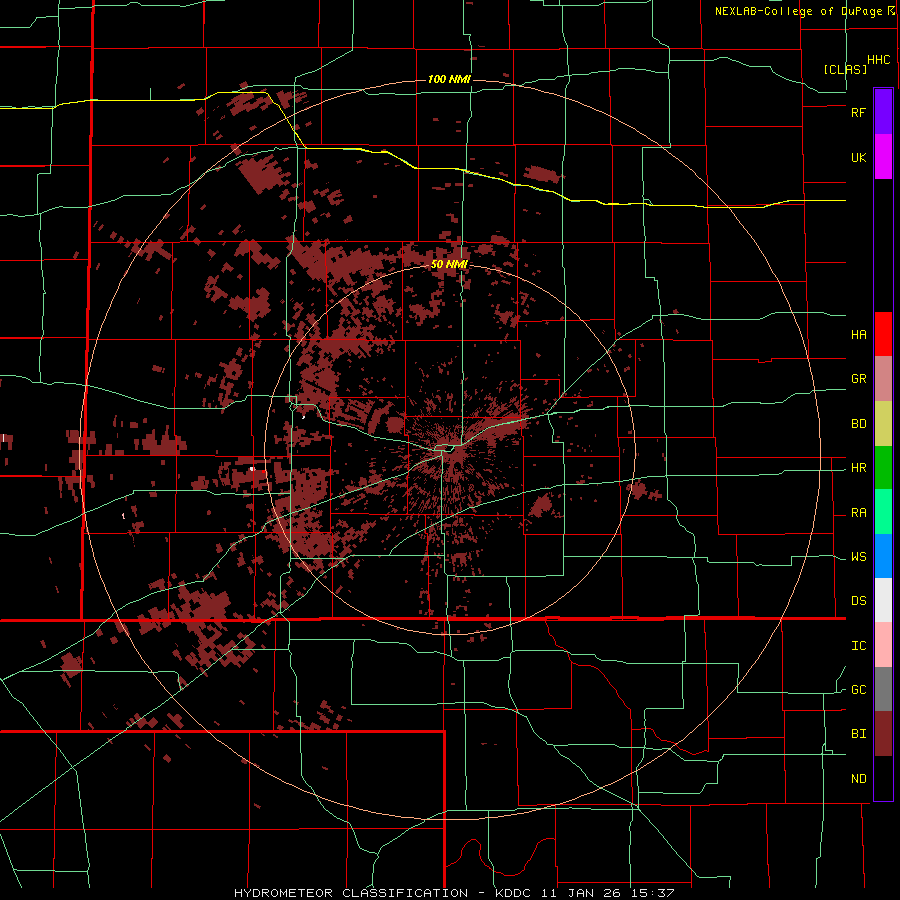The height and width of the screenshot is (900, 900).
Task: Click the BI legend label
Action: coord(858,734)
